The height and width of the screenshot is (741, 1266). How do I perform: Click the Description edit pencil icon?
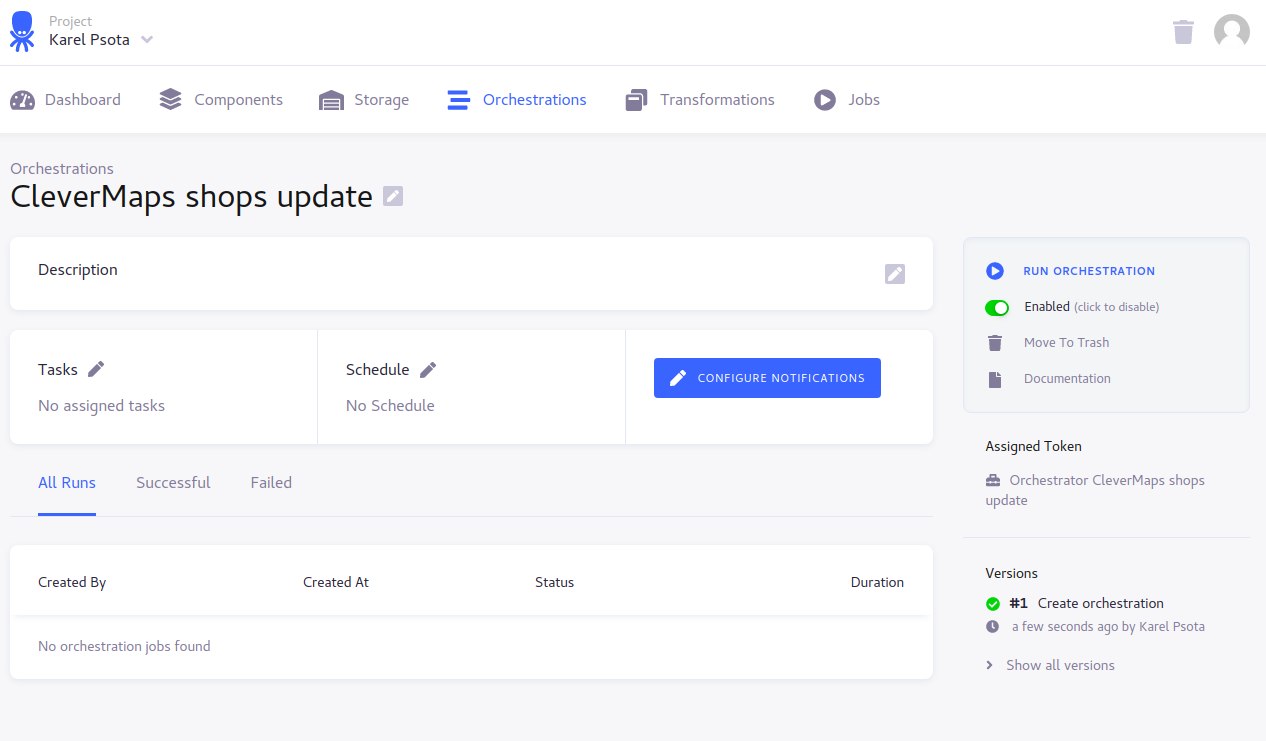(x=894, y=274)
